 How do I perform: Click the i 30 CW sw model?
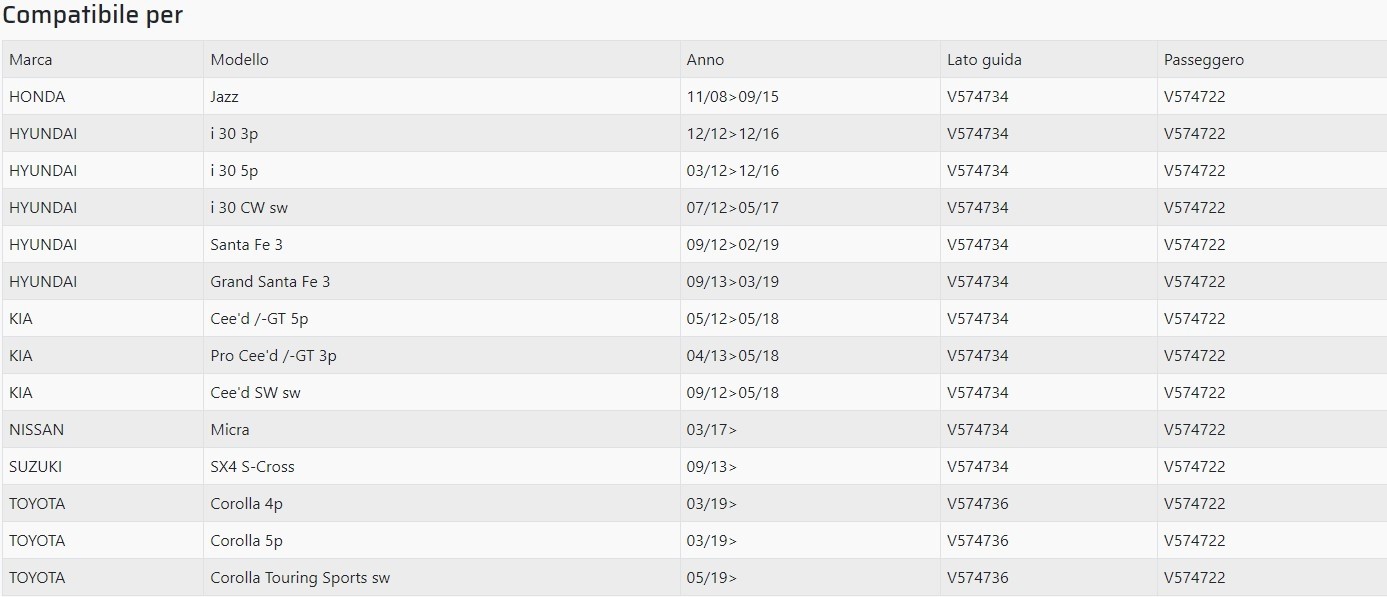249,208
